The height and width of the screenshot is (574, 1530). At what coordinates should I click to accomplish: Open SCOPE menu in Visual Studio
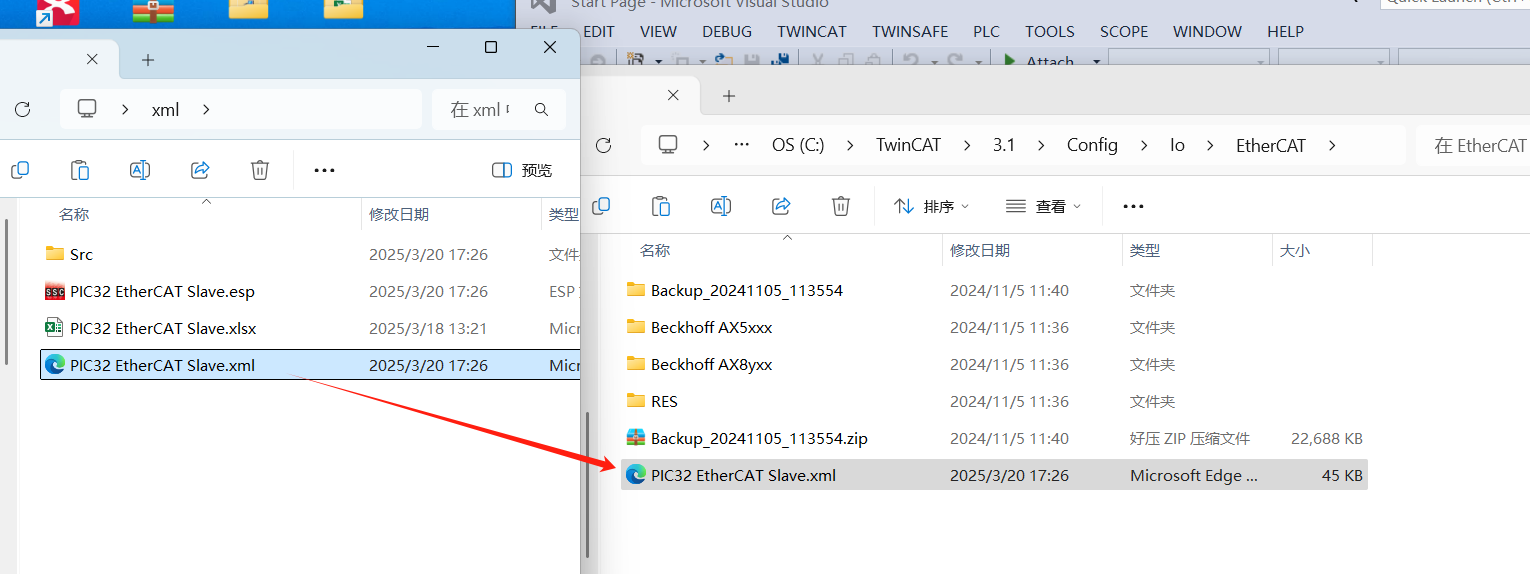[1124, 32]
